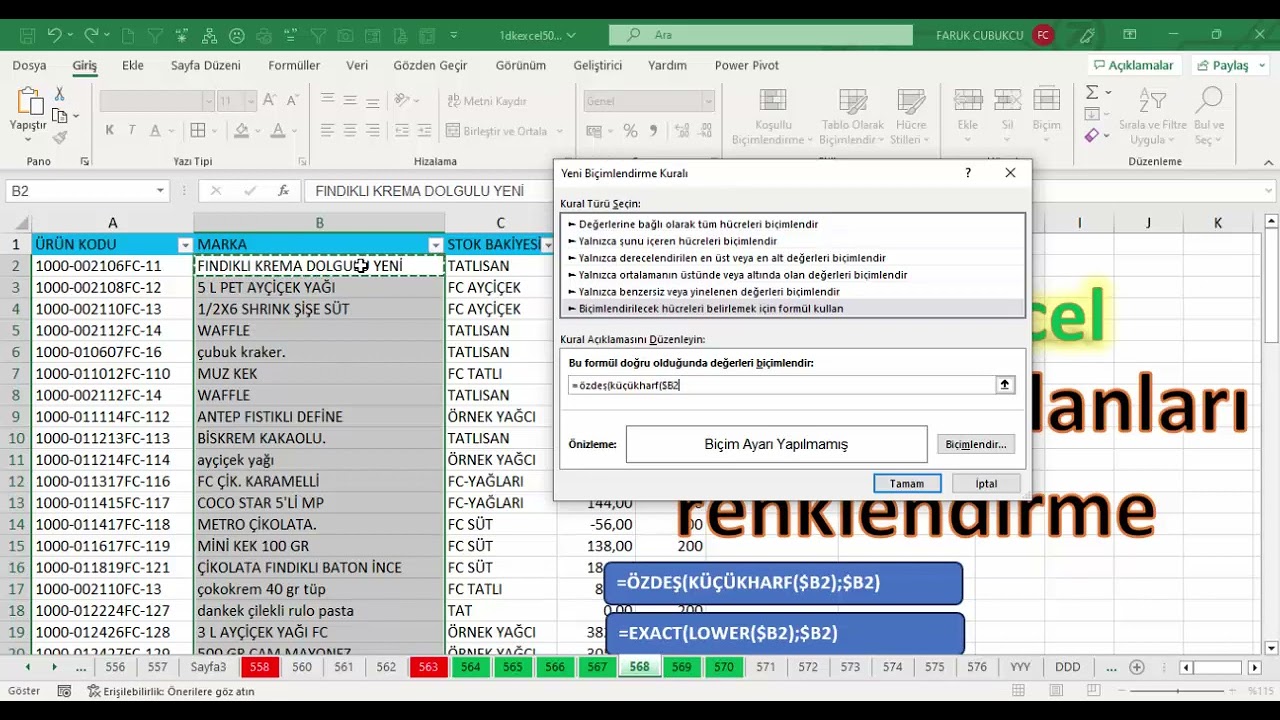Switch to the Formüller ribbon tab
This screenshot has height=720, width=1280.
pyautogui.click(x=294, y=65)
